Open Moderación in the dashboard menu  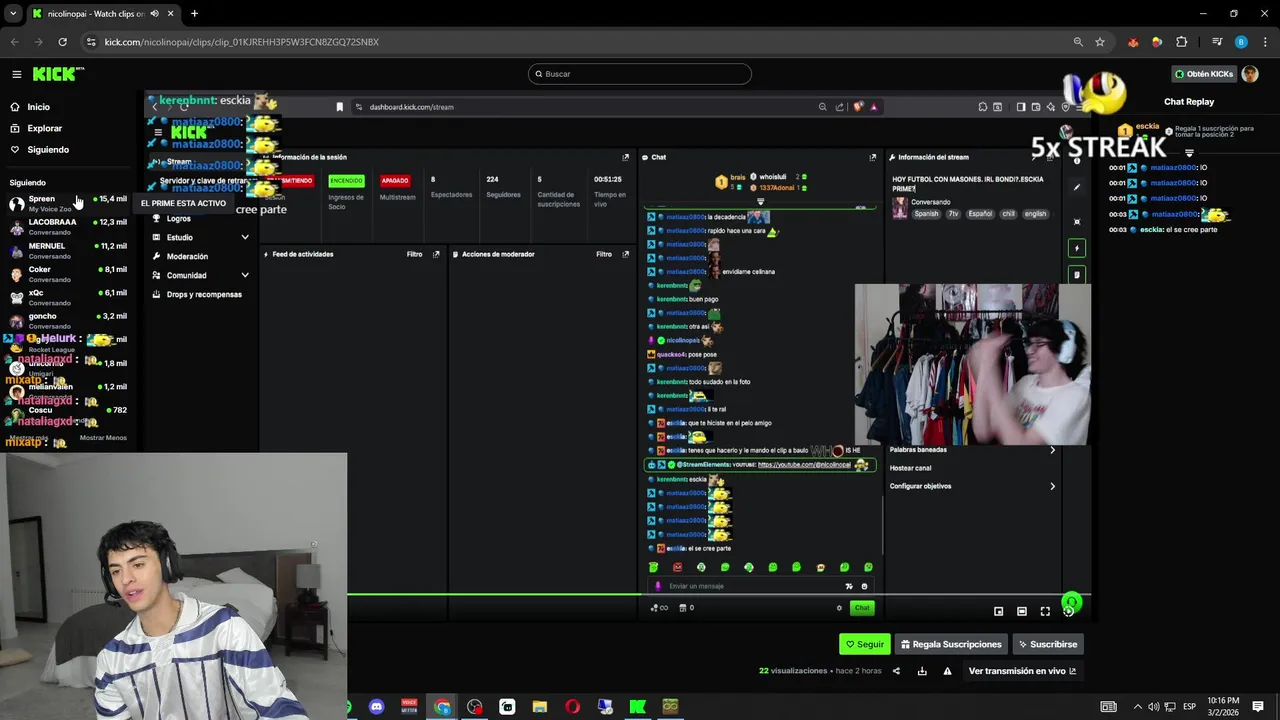(x=187, y=257)
